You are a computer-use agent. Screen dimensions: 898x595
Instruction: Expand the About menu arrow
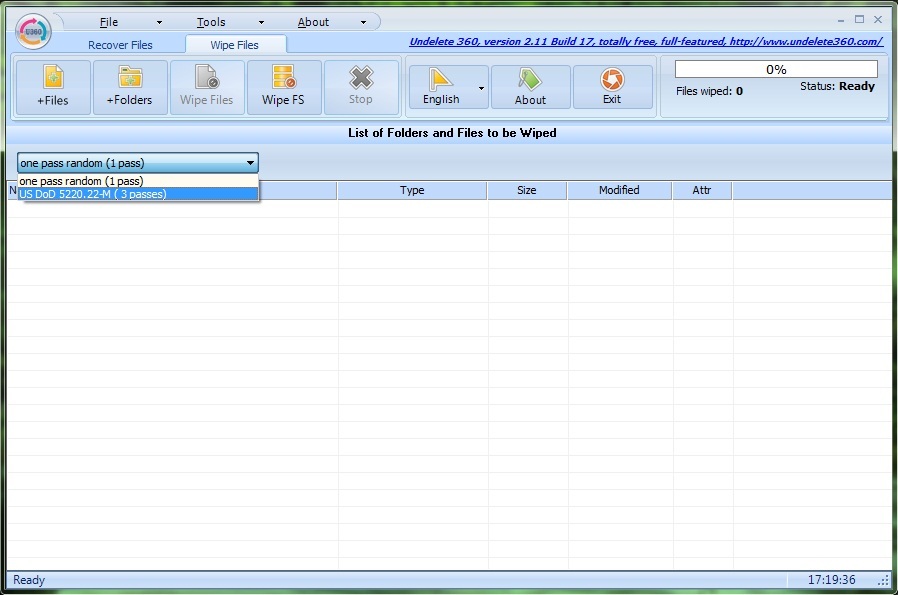point(363,23)
